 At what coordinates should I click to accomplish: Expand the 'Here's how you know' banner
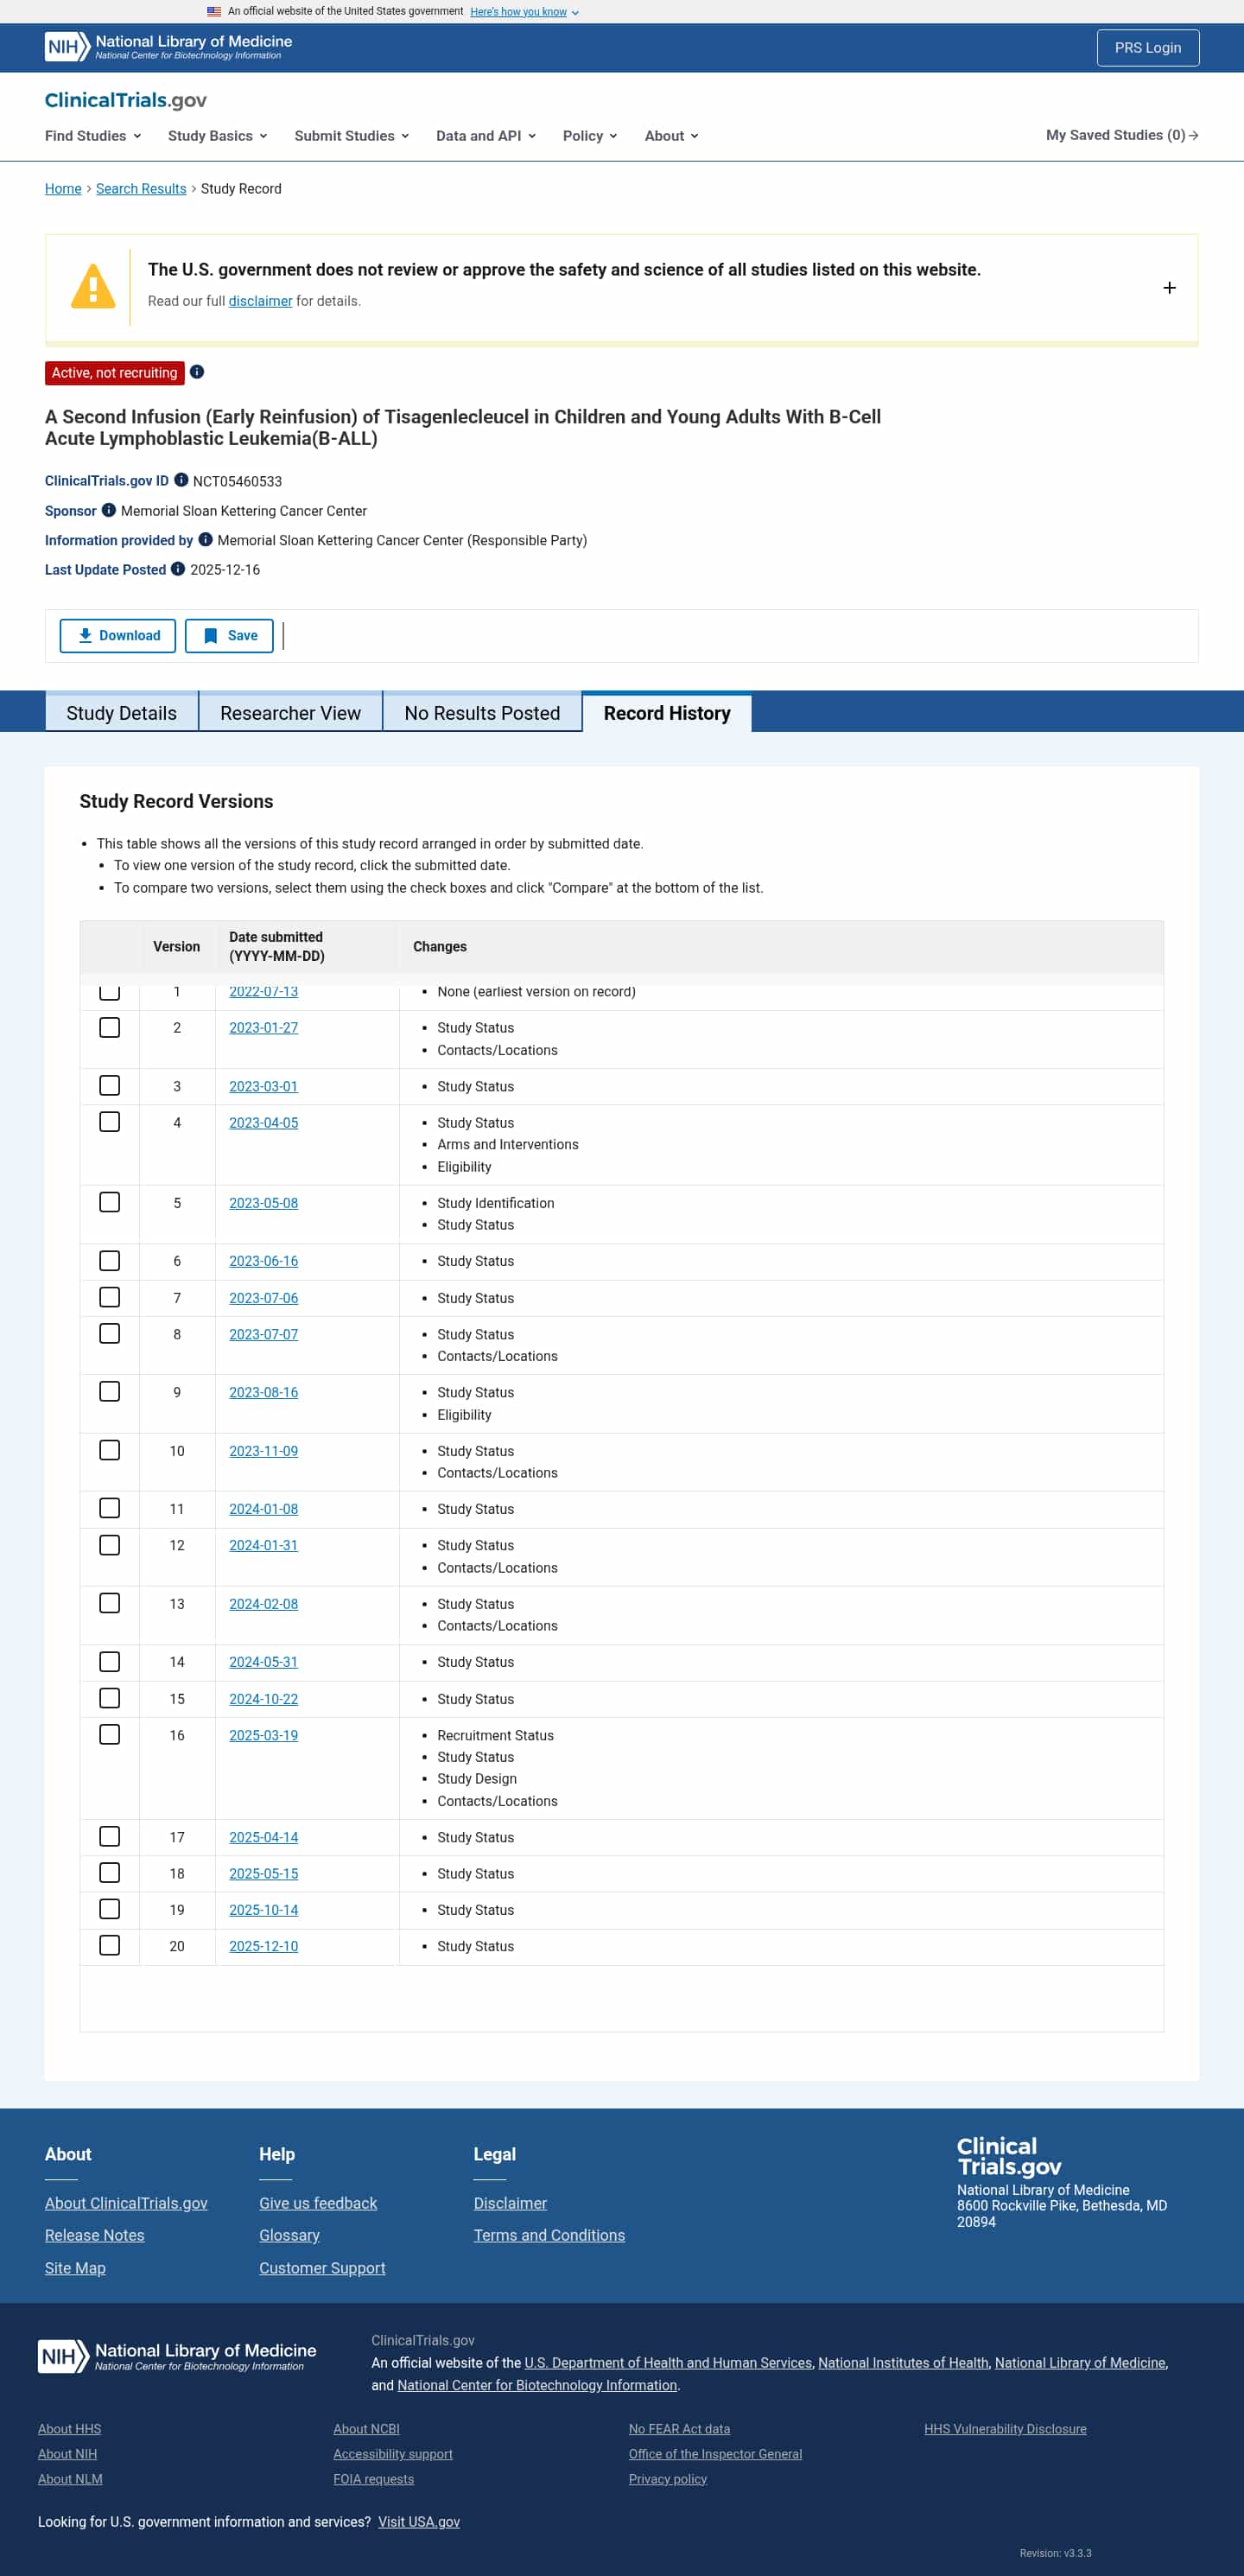pos(524,12)
